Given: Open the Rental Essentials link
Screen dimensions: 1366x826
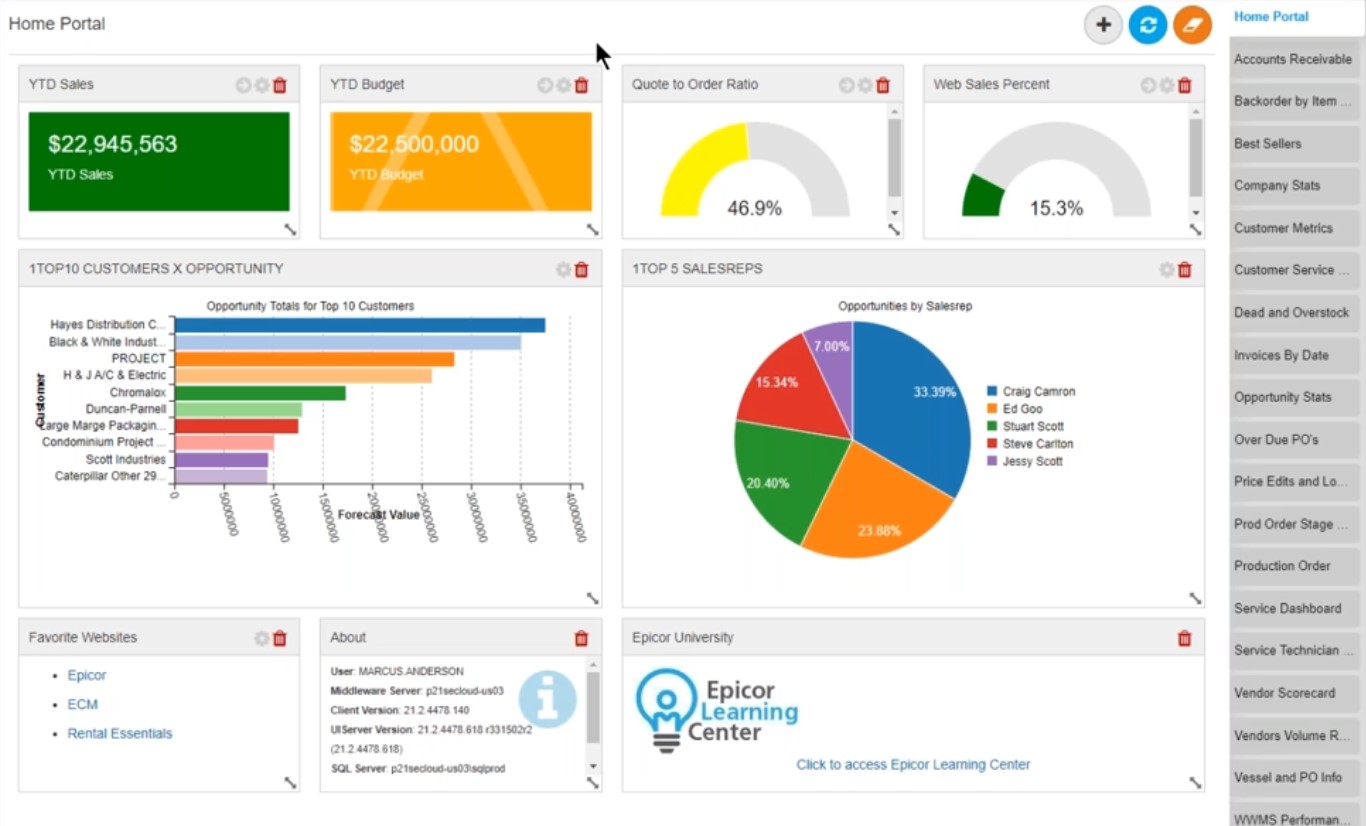Looking at the screenshot, I should (x=120, y=734).
